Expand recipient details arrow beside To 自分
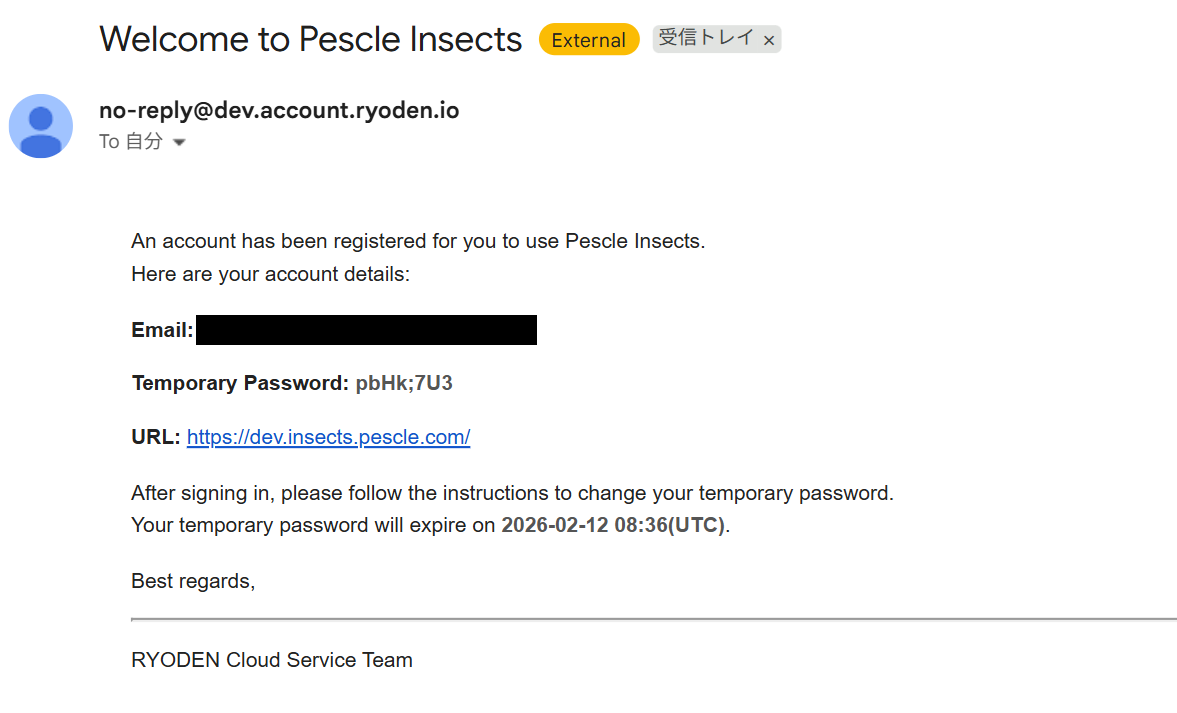1177x713 pixels. point(179,143)
